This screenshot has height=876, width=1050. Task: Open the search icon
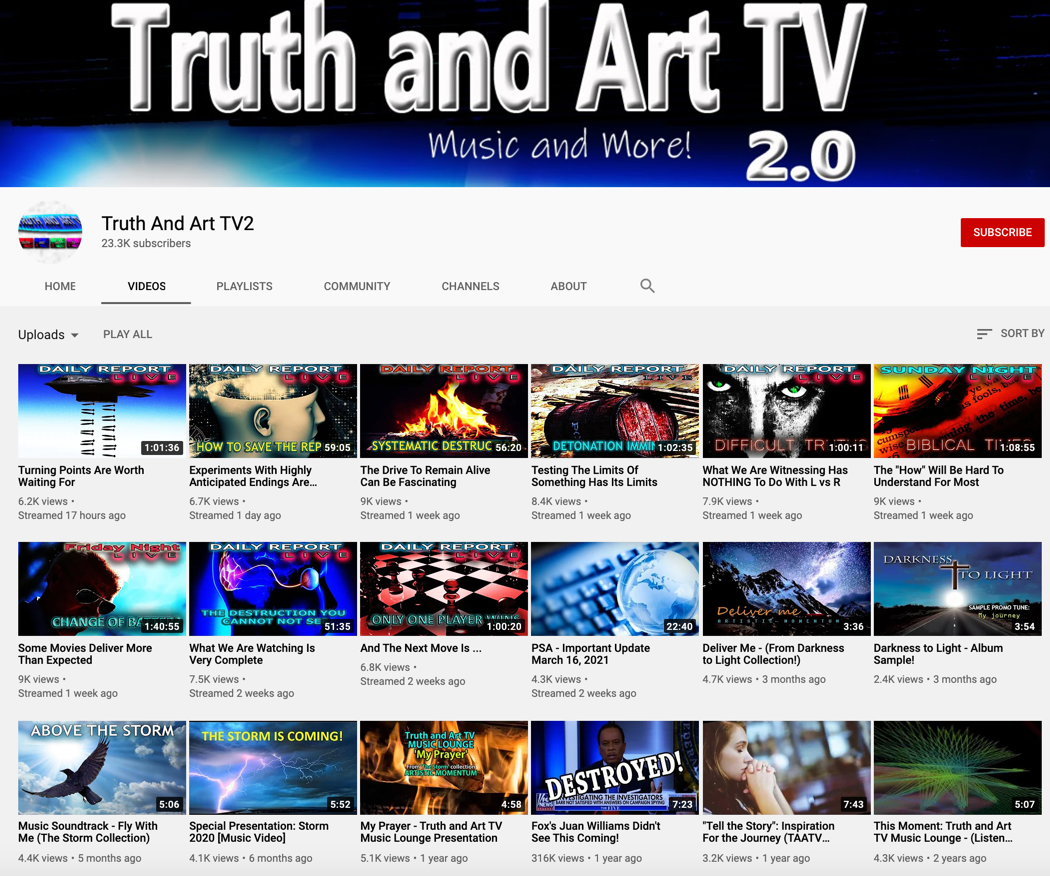(x=647, y=286)
